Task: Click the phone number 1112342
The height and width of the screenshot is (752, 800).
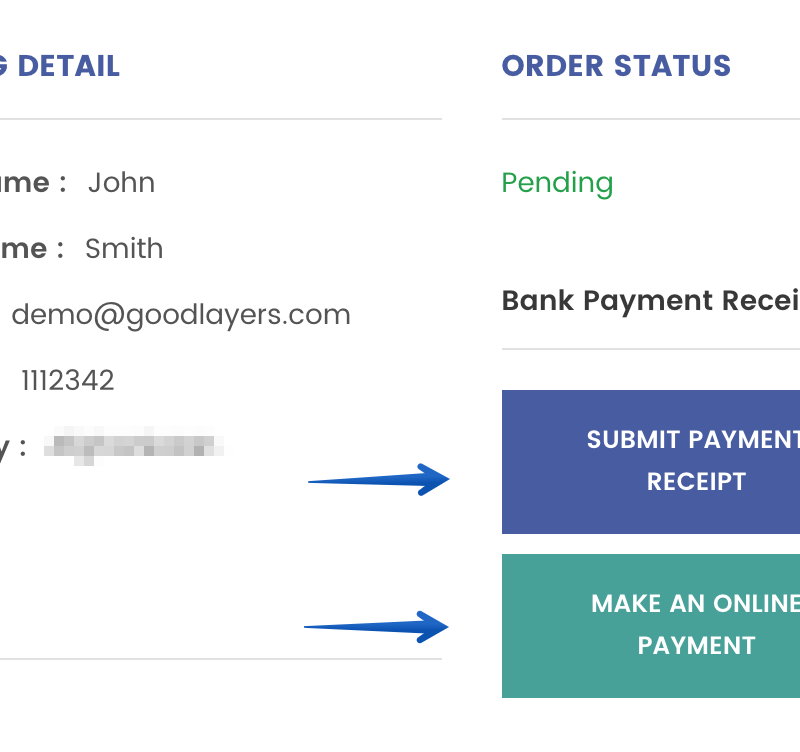Action: click(x=68, y=380)
